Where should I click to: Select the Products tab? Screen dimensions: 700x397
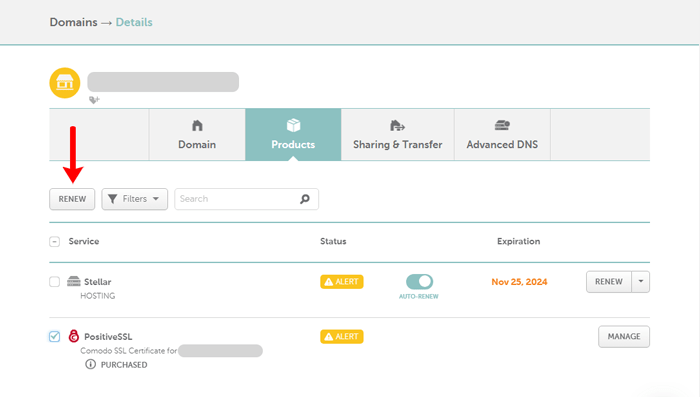pyautogui.click(x=293, y=134)
